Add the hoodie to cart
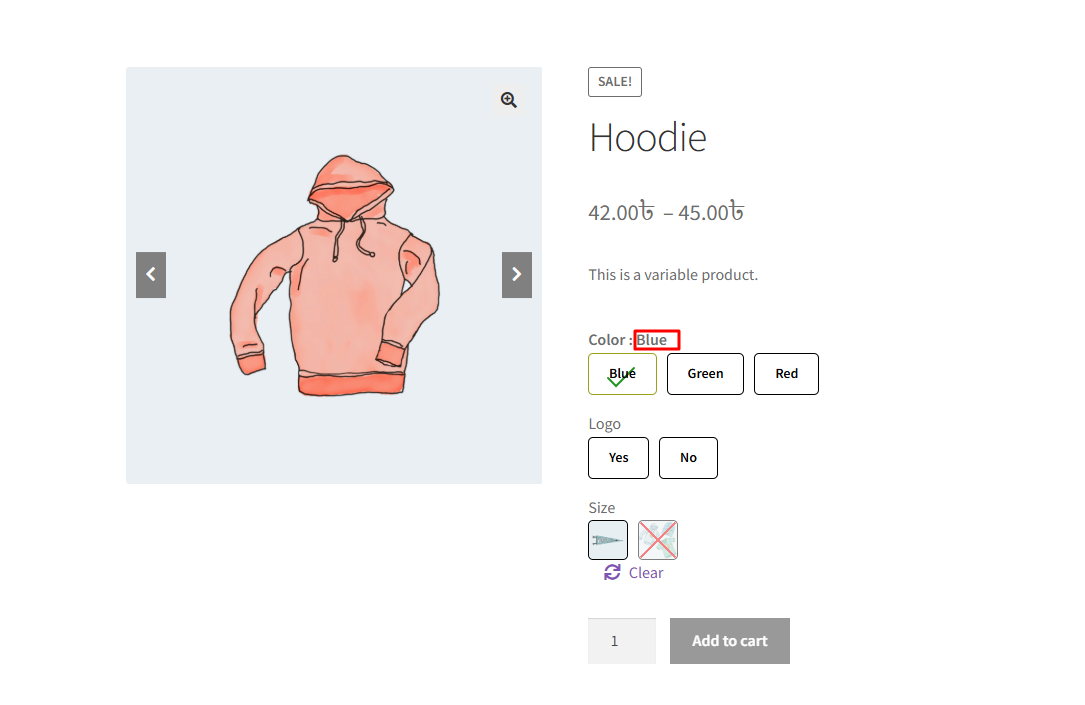 (x=729, y=641)
